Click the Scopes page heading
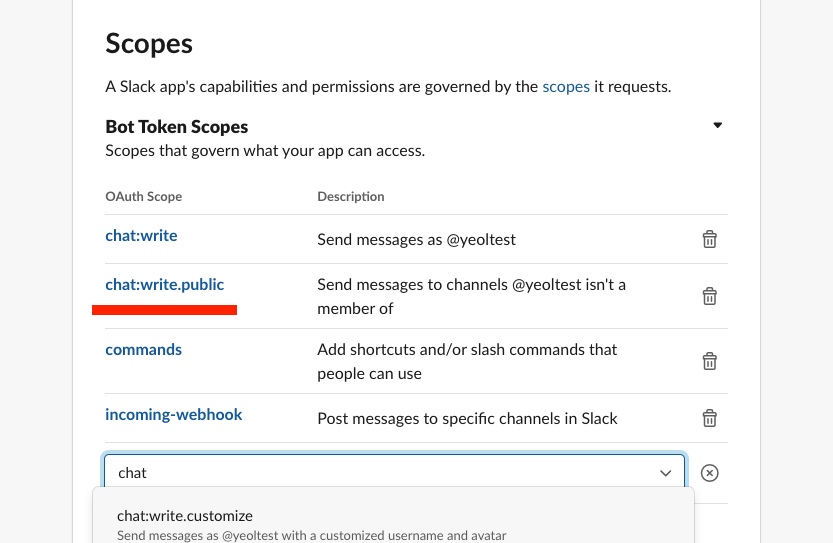 pos(149,44)
